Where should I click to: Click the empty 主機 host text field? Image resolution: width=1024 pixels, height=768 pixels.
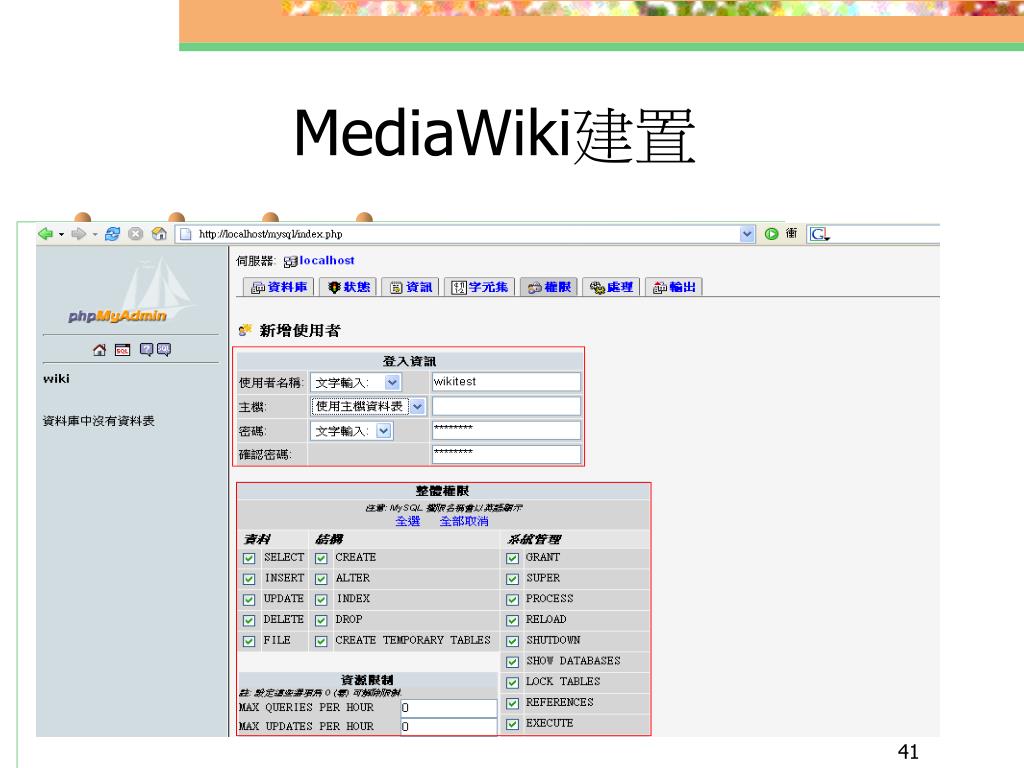point(506,406)
